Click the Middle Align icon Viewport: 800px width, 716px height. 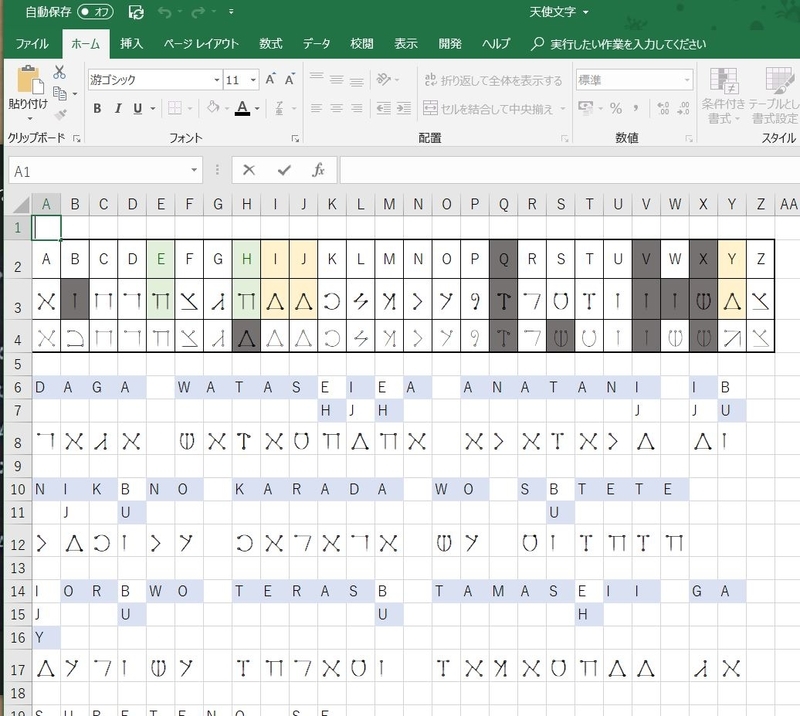click(x=336, y=79)
